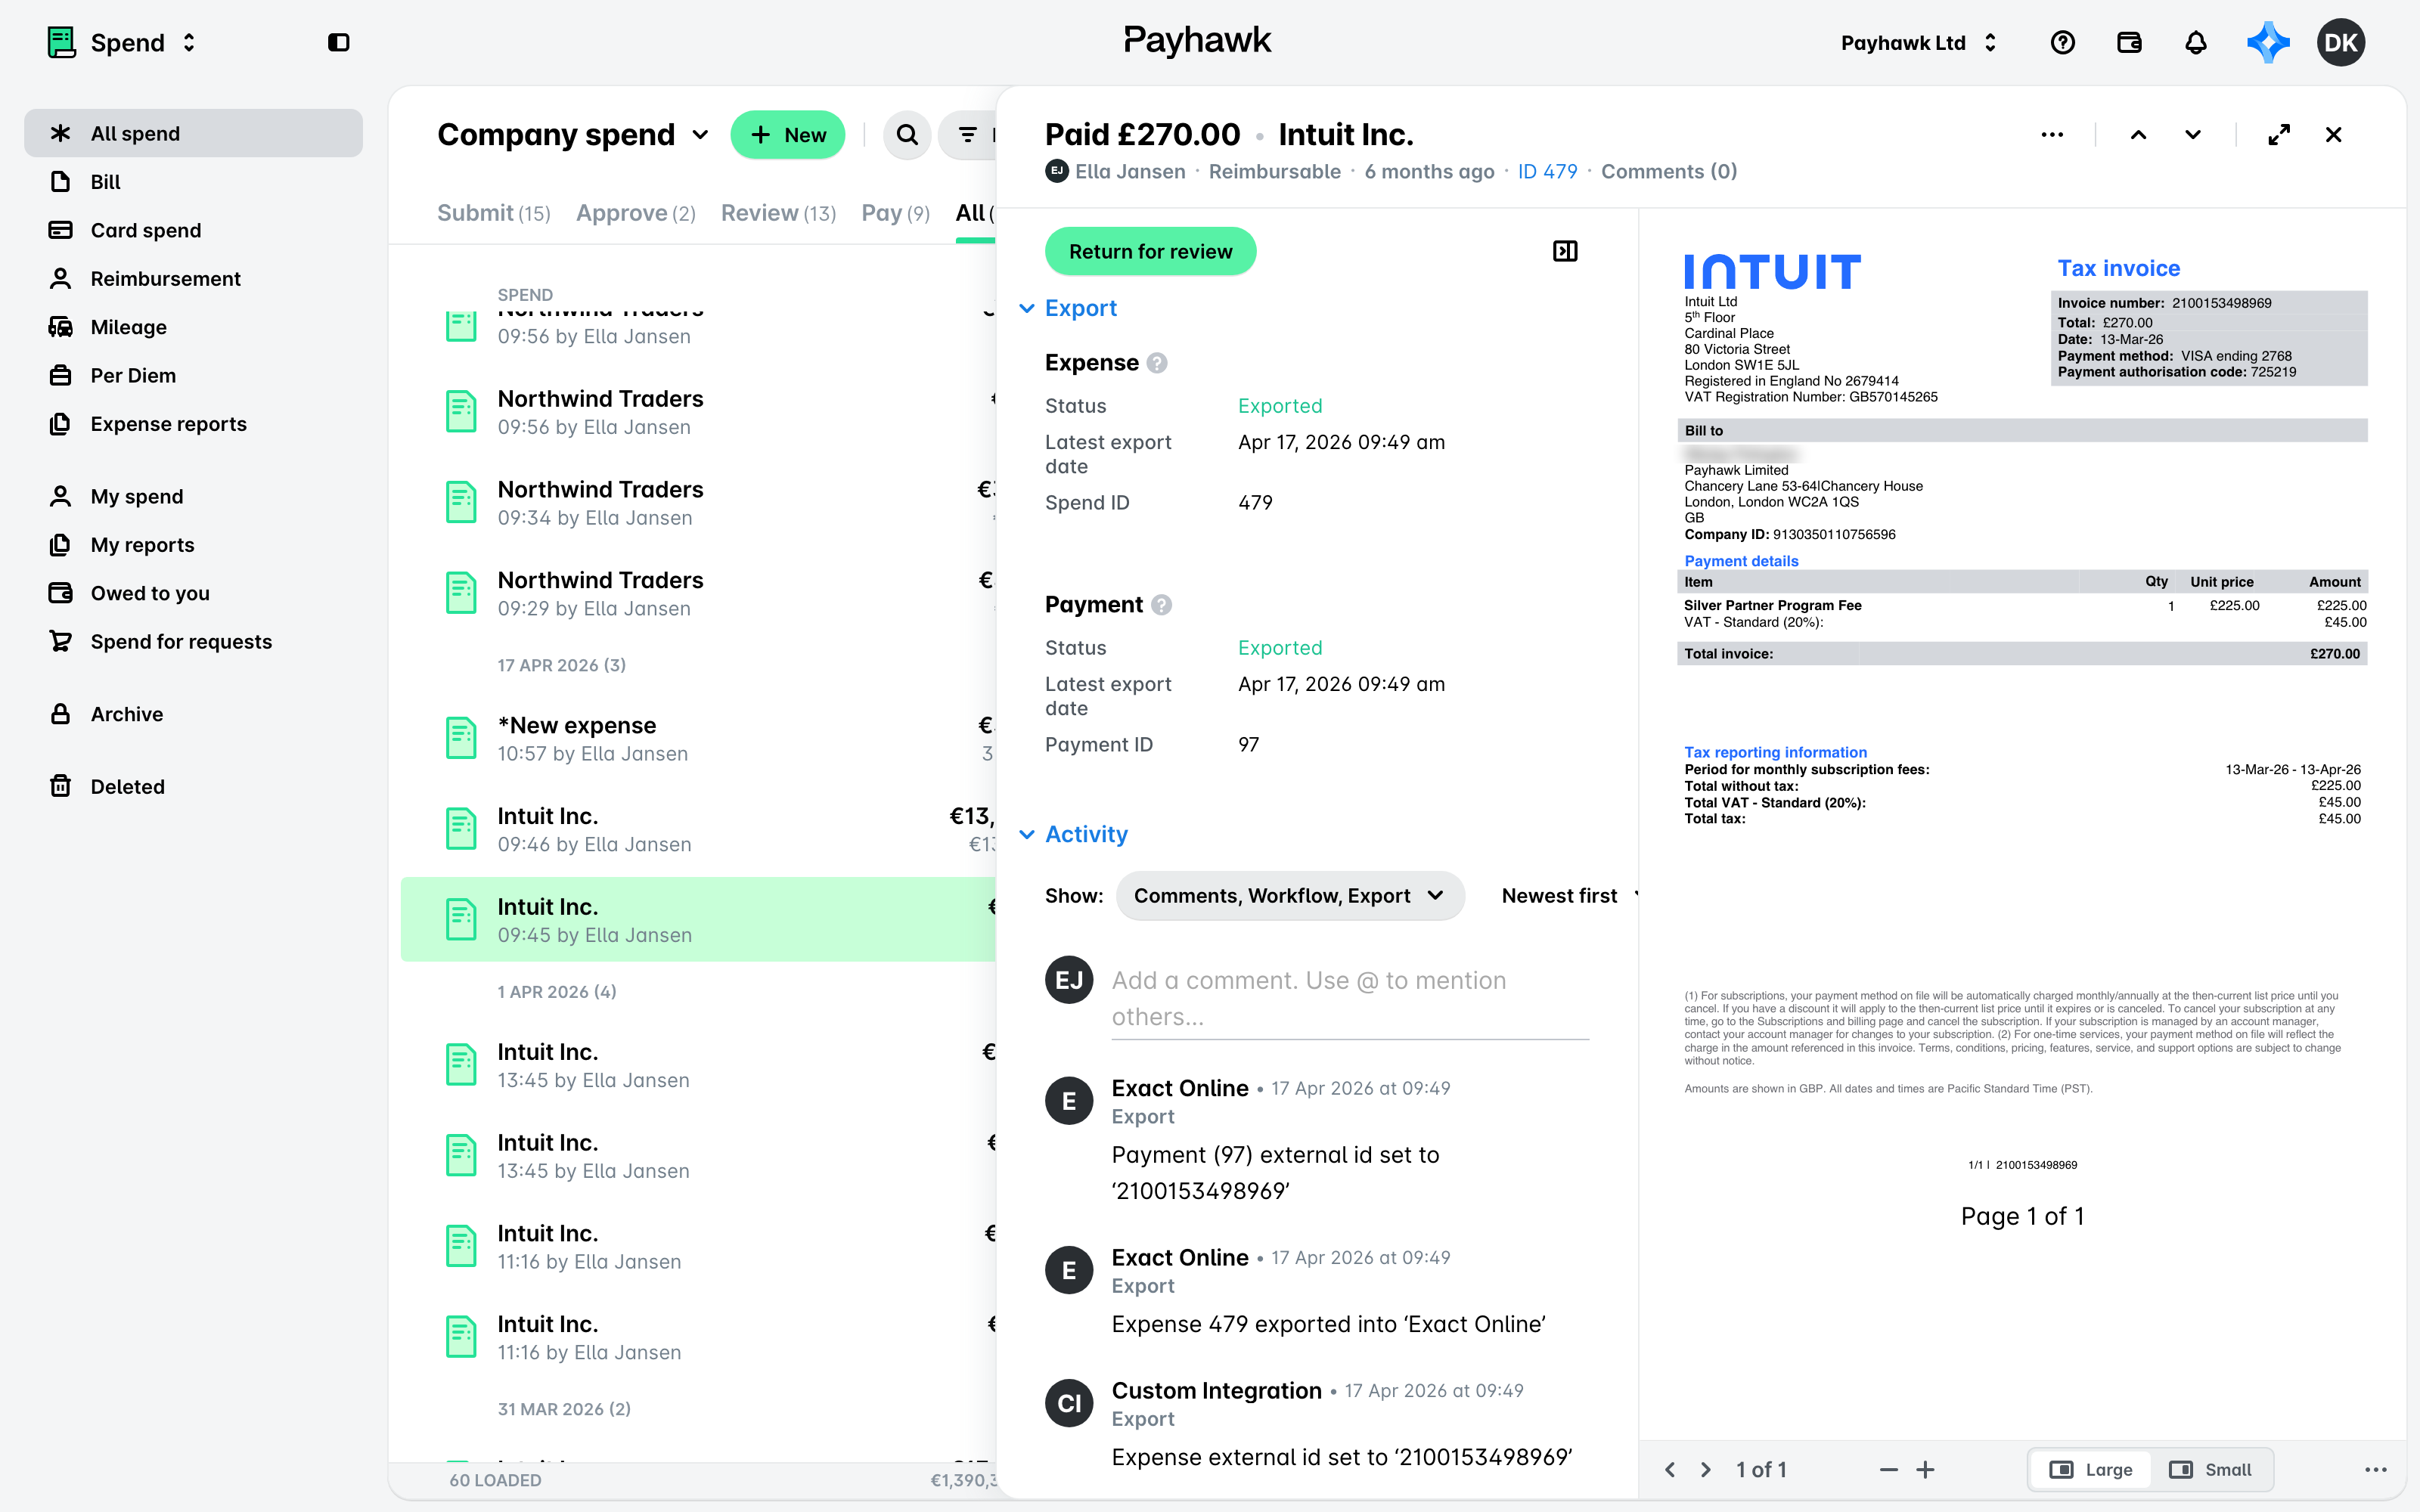Image resolution: width=2420 pixels, height=1512 pixels.
Task: Open the DK user avatar menu
Action: pos(2340,42)
